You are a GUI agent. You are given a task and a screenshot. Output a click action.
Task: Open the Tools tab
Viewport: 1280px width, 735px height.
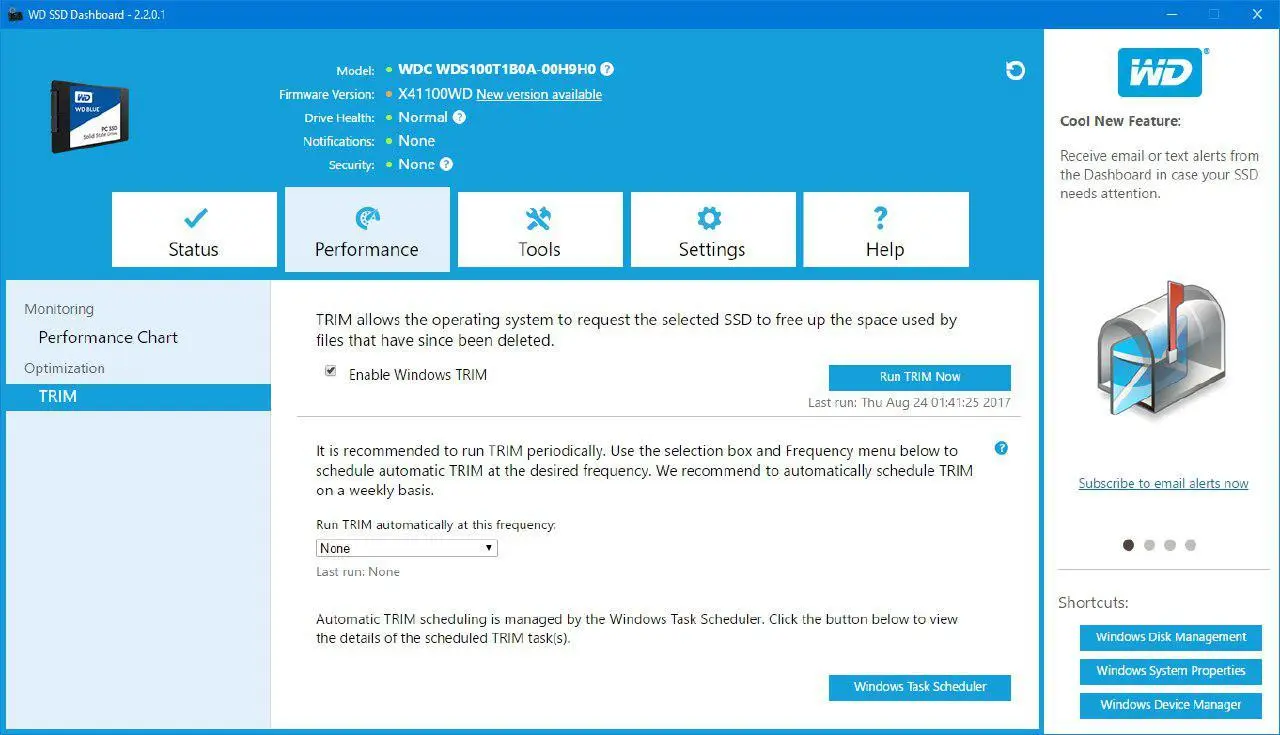click(x=540, y=230)
